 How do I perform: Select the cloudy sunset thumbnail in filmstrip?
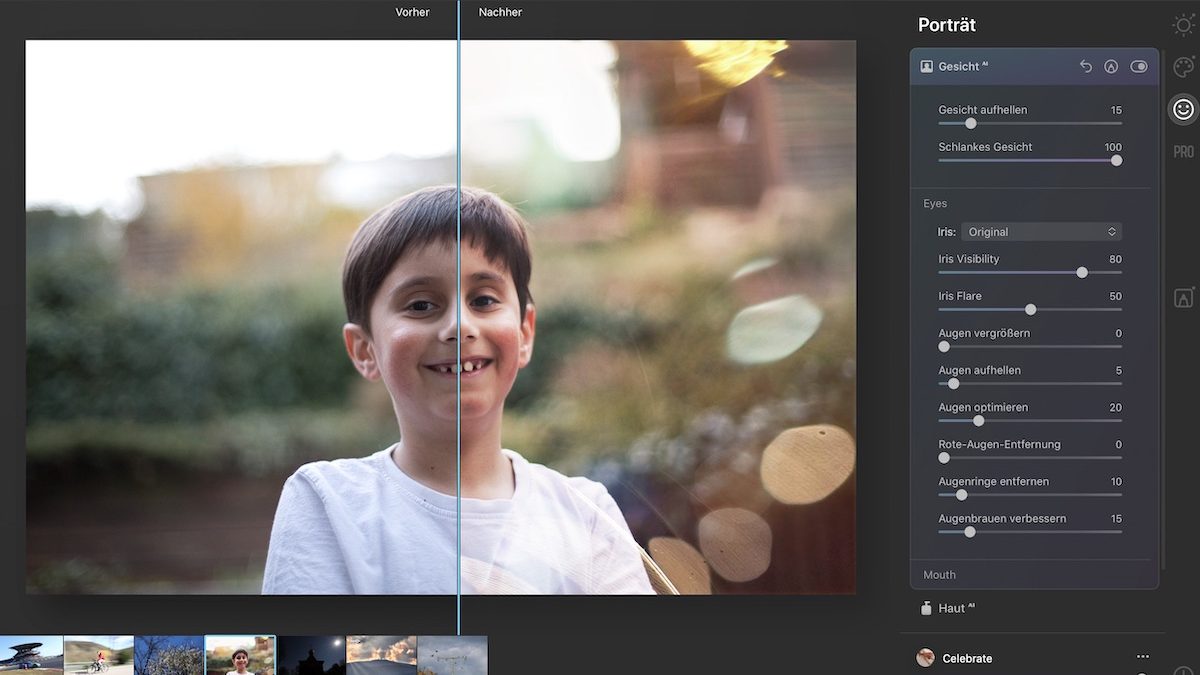381,655
